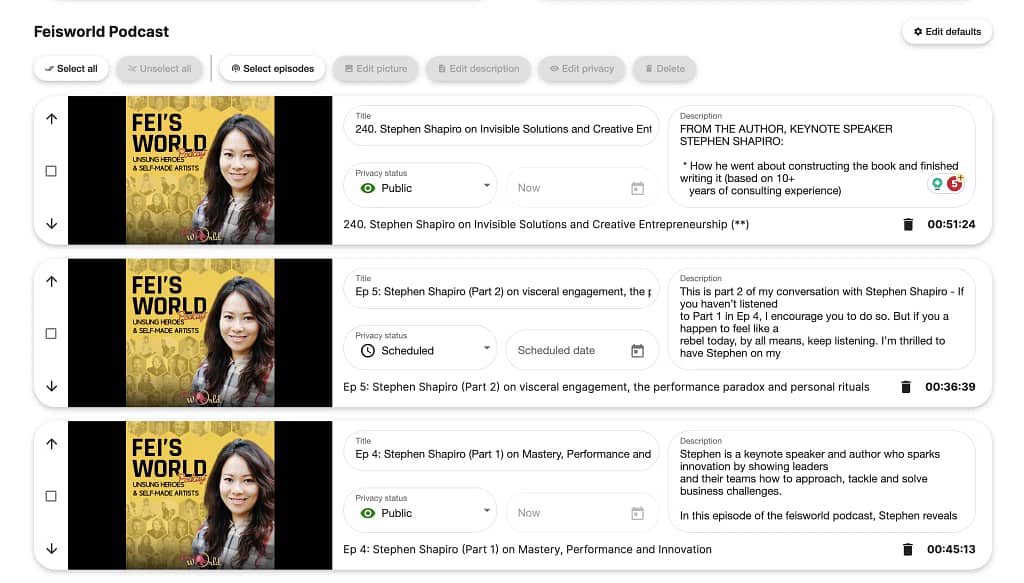Move episode 240 up with arrow

click(x=52, y=118)
